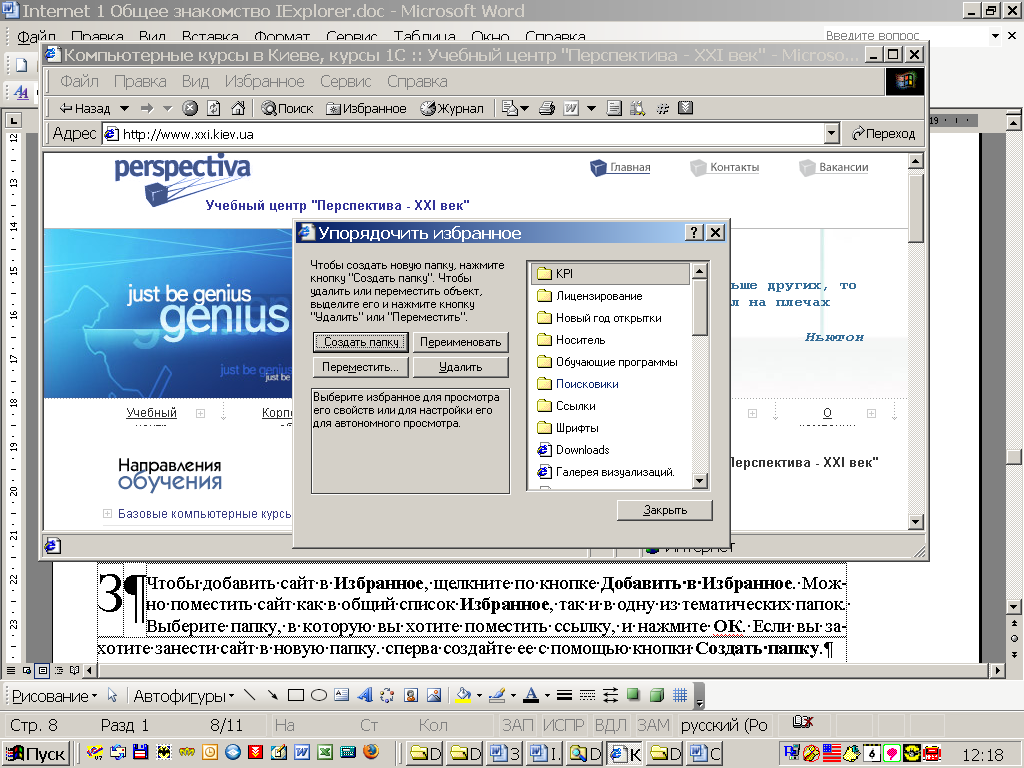Open Справка menu in Internet Explorer
1024x768 pixels.
pos(417,82)
